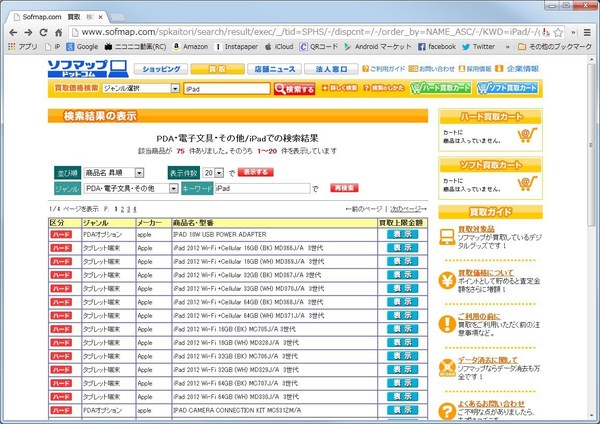The height and width of the screenshot is (424, 600).
Task: Go to page 2 of the results
Action: pyautogui.click(x=120, y=208)
